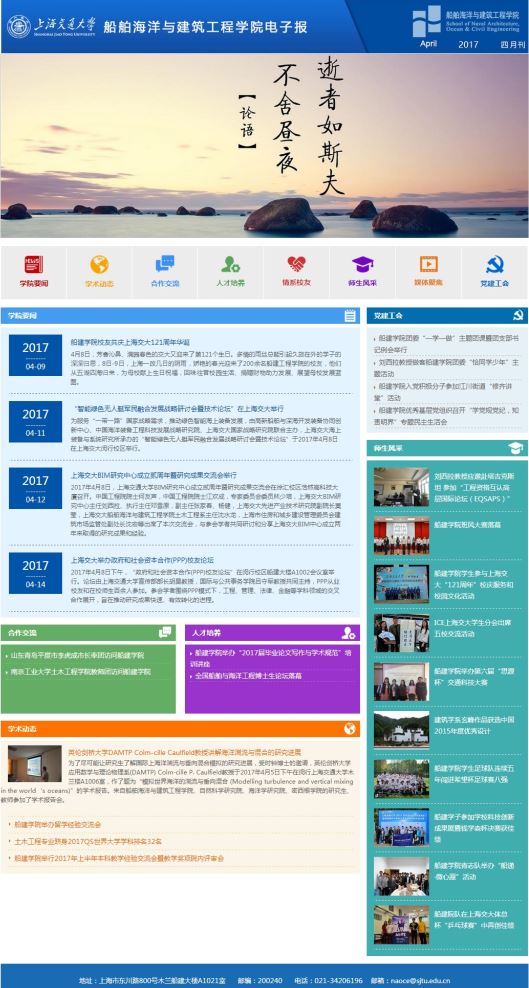Image resolution: width=529 pixels, height=988 pixels.
Task: Click the 学院要闻 red news icon
Action: tap(33, 264)
